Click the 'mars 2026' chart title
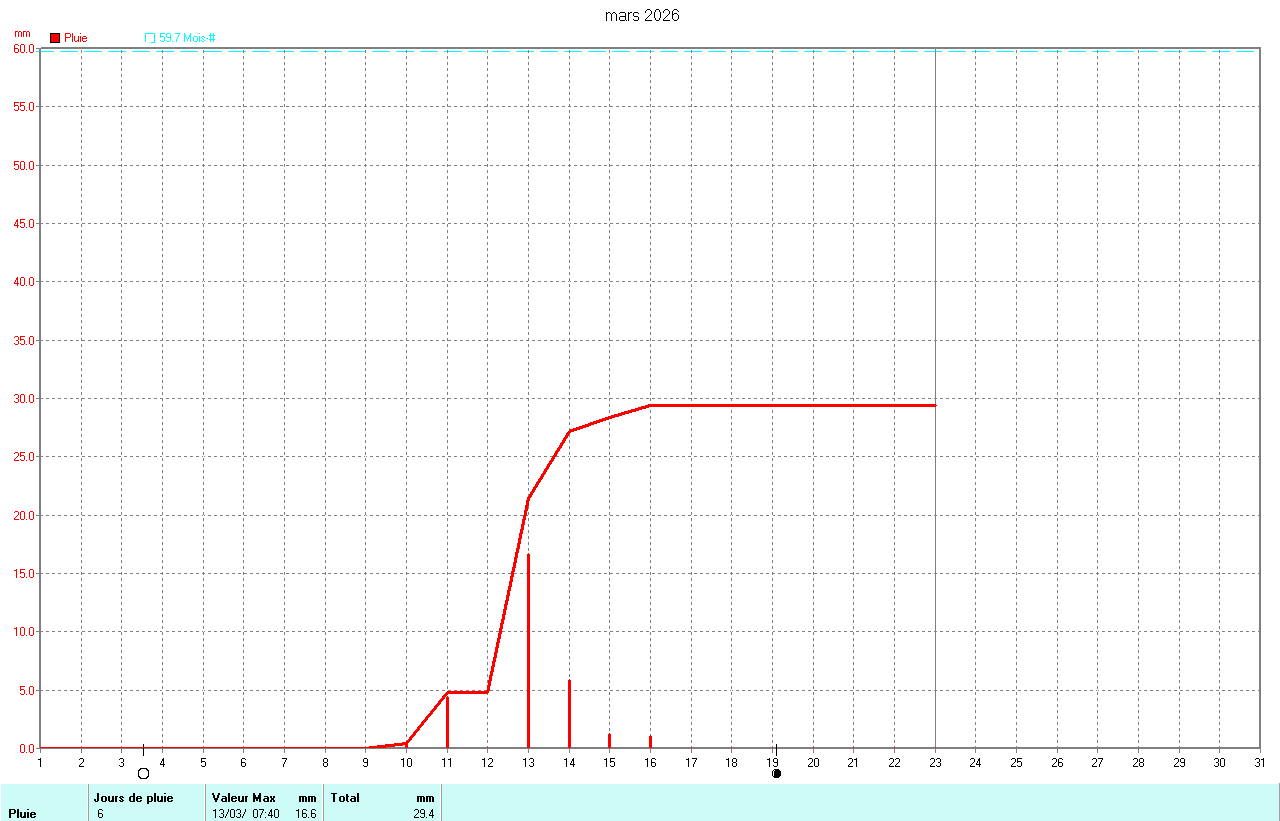This screenshot has height=821, width=1280. pos(642,16)
